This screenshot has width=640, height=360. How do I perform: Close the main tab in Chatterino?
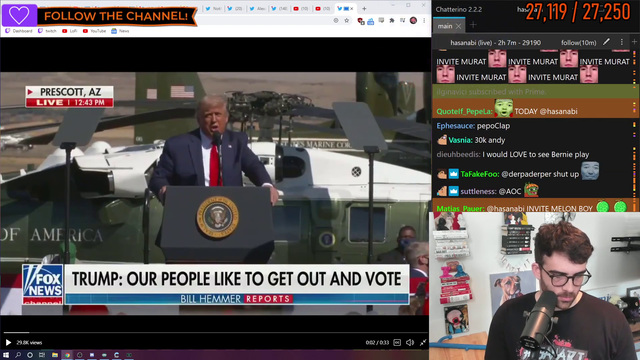pyautogui.click(x=458, y=26)
